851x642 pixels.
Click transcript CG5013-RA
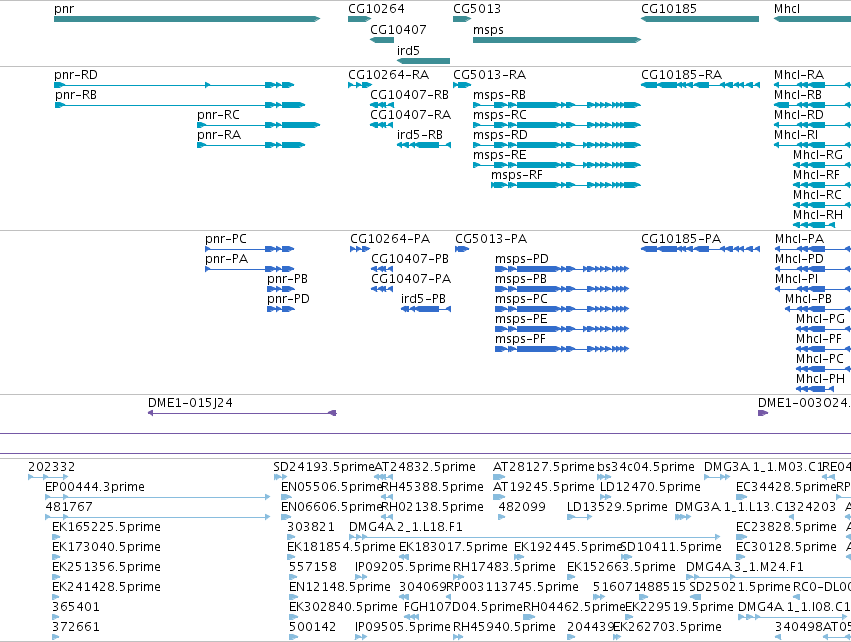pyautogui.click(x=462, y=85)
